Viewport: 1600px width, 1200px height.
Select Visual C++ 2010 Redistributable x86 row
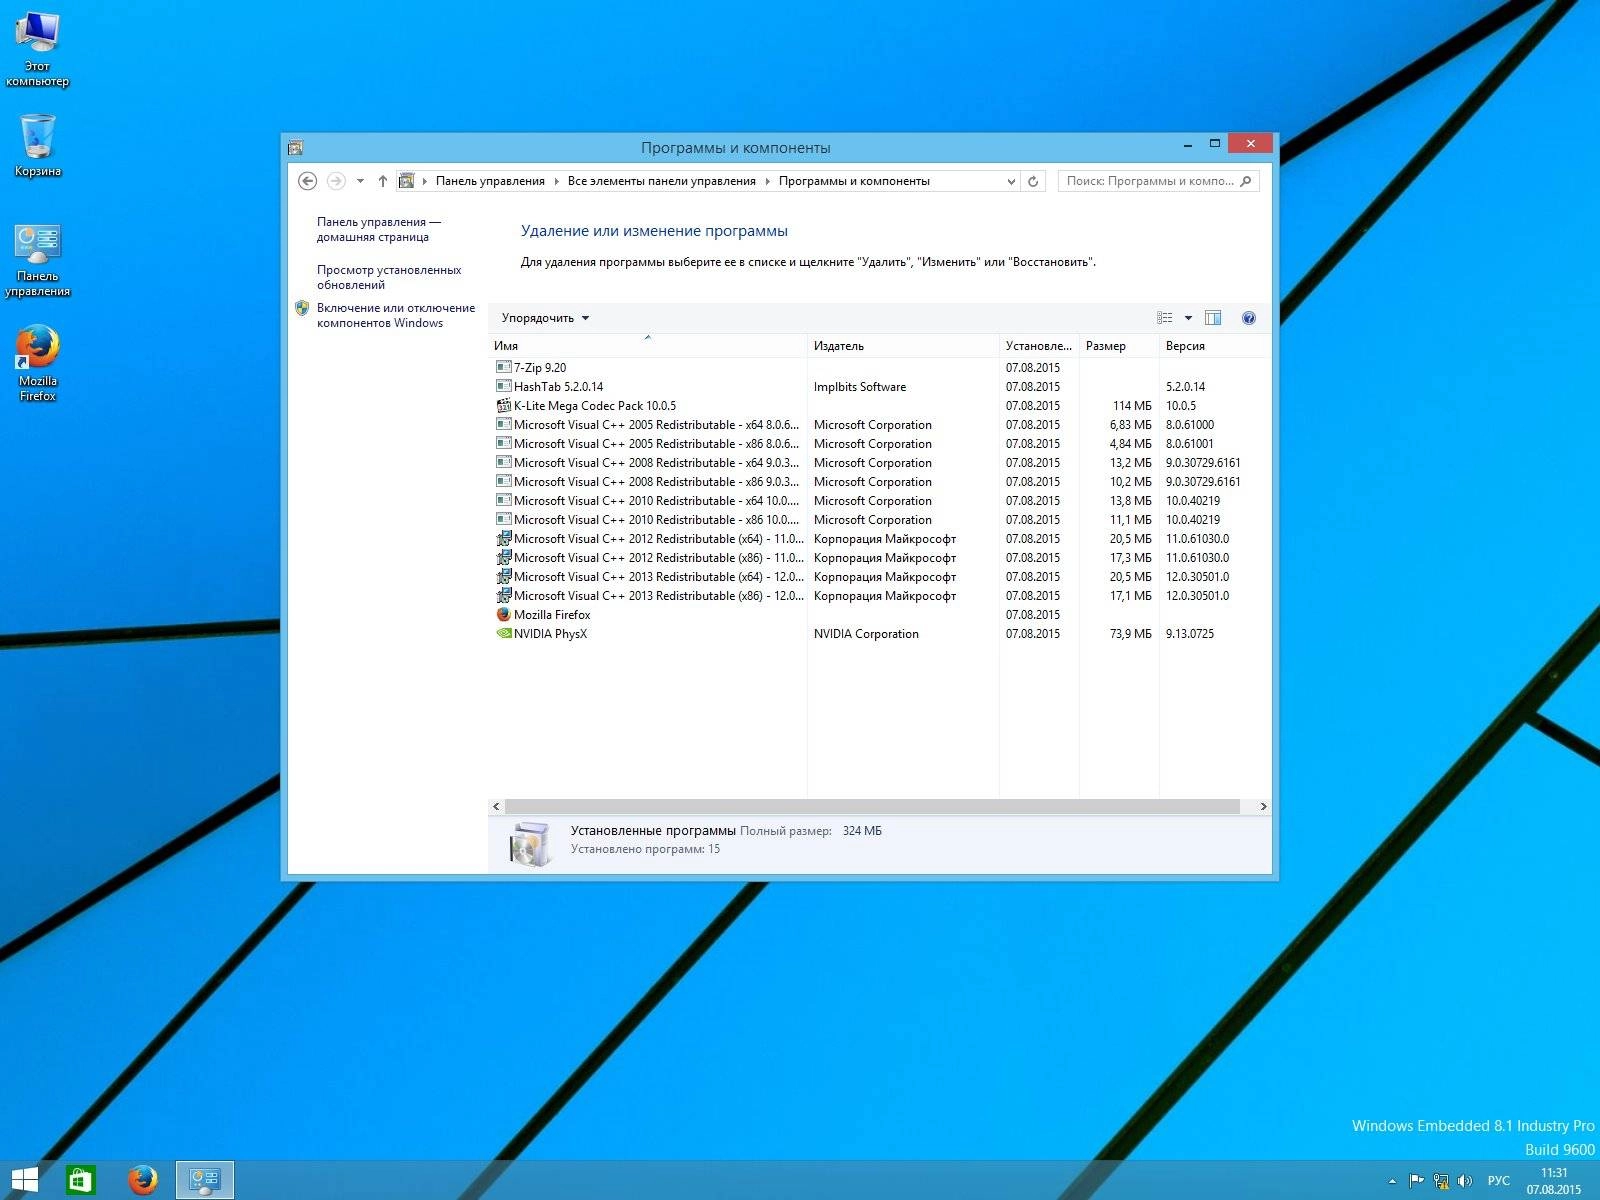pos(878,519)
